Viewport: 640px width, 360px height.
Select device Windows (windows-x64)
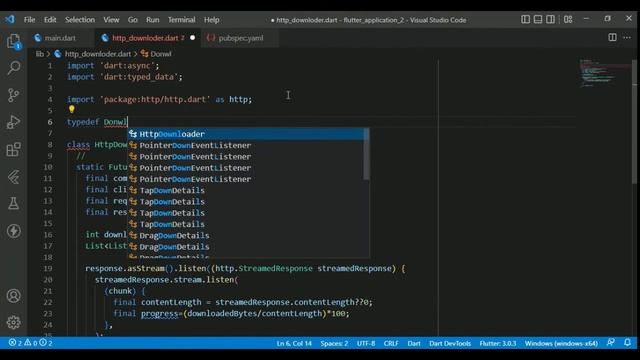561,343
